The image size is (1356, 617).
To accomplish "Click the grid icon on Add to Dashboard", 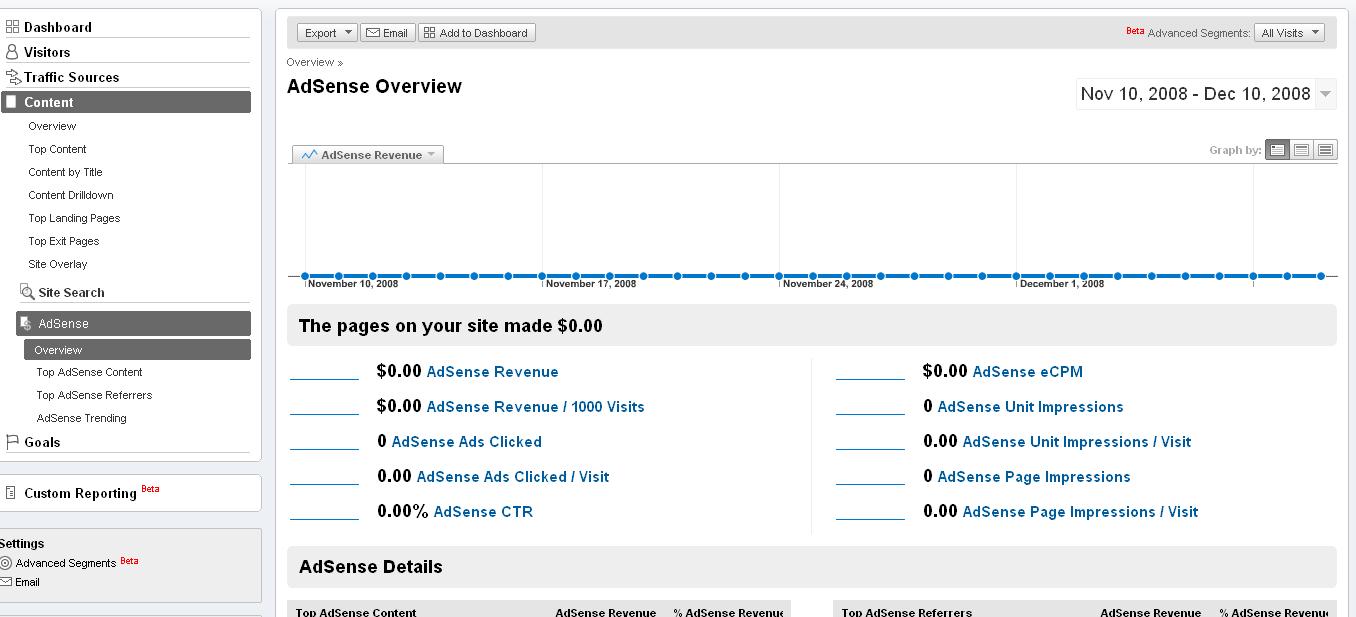I will tap(429, 33).
